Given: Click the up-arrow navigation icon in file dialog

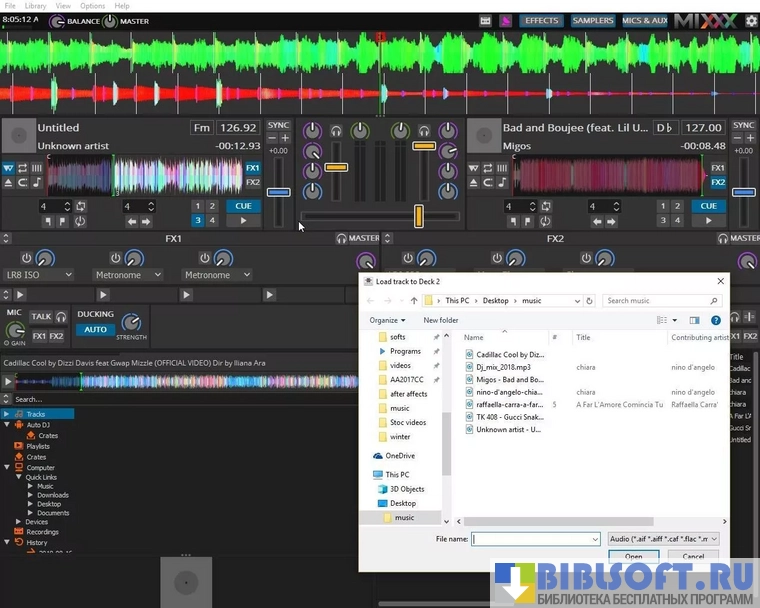Looking at the screenshot, I should tap(414, 300).
